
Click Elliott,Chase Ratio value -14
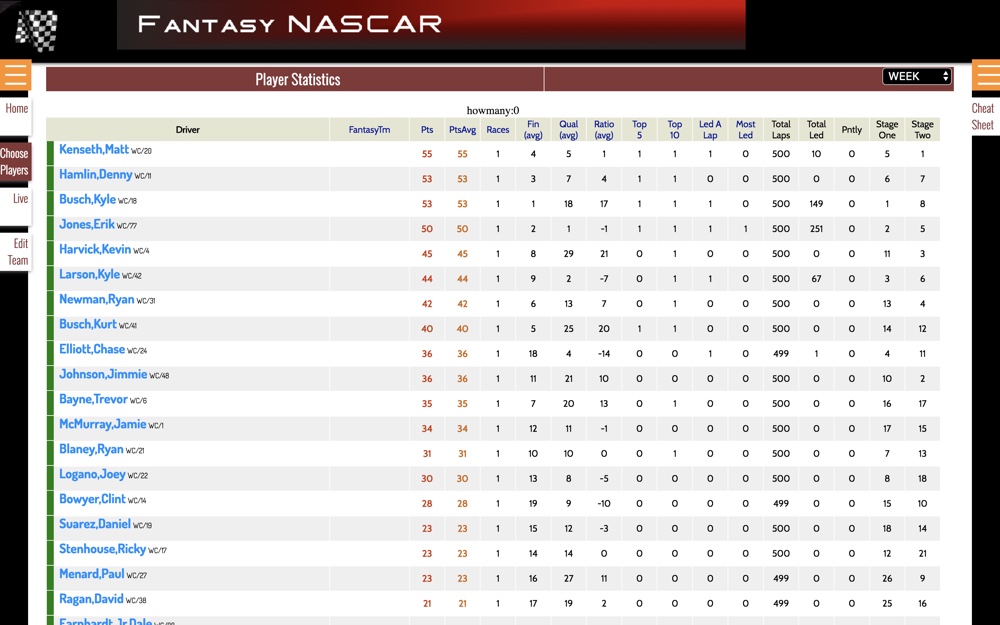click(x=604, y=354)
